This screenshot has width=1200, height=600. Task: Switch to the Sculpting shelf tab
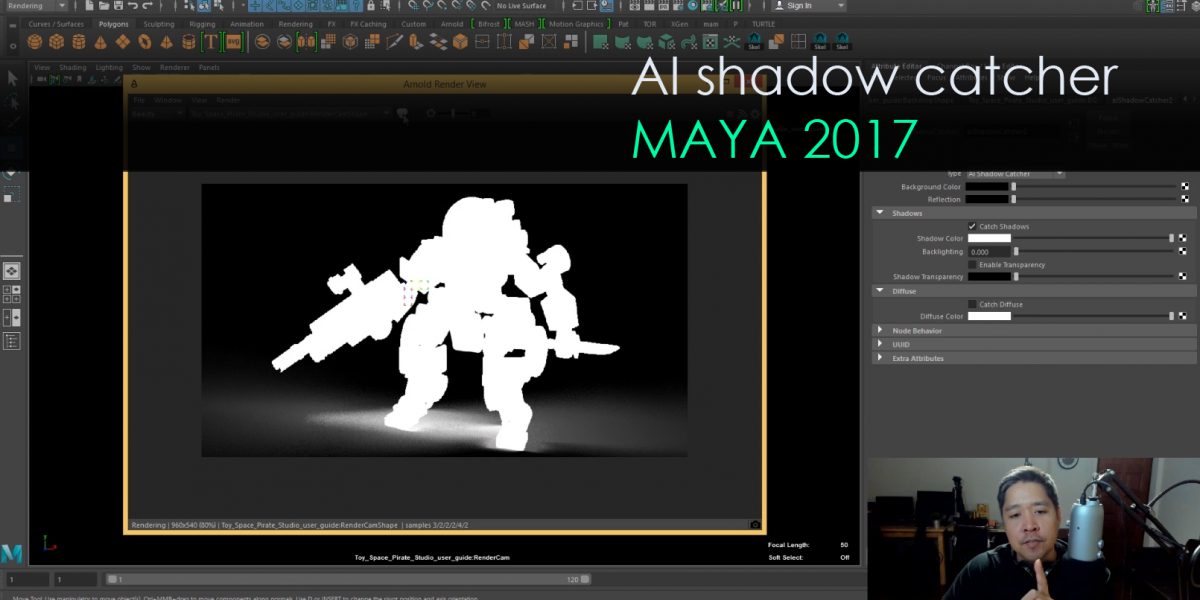(x=158, y=24)
